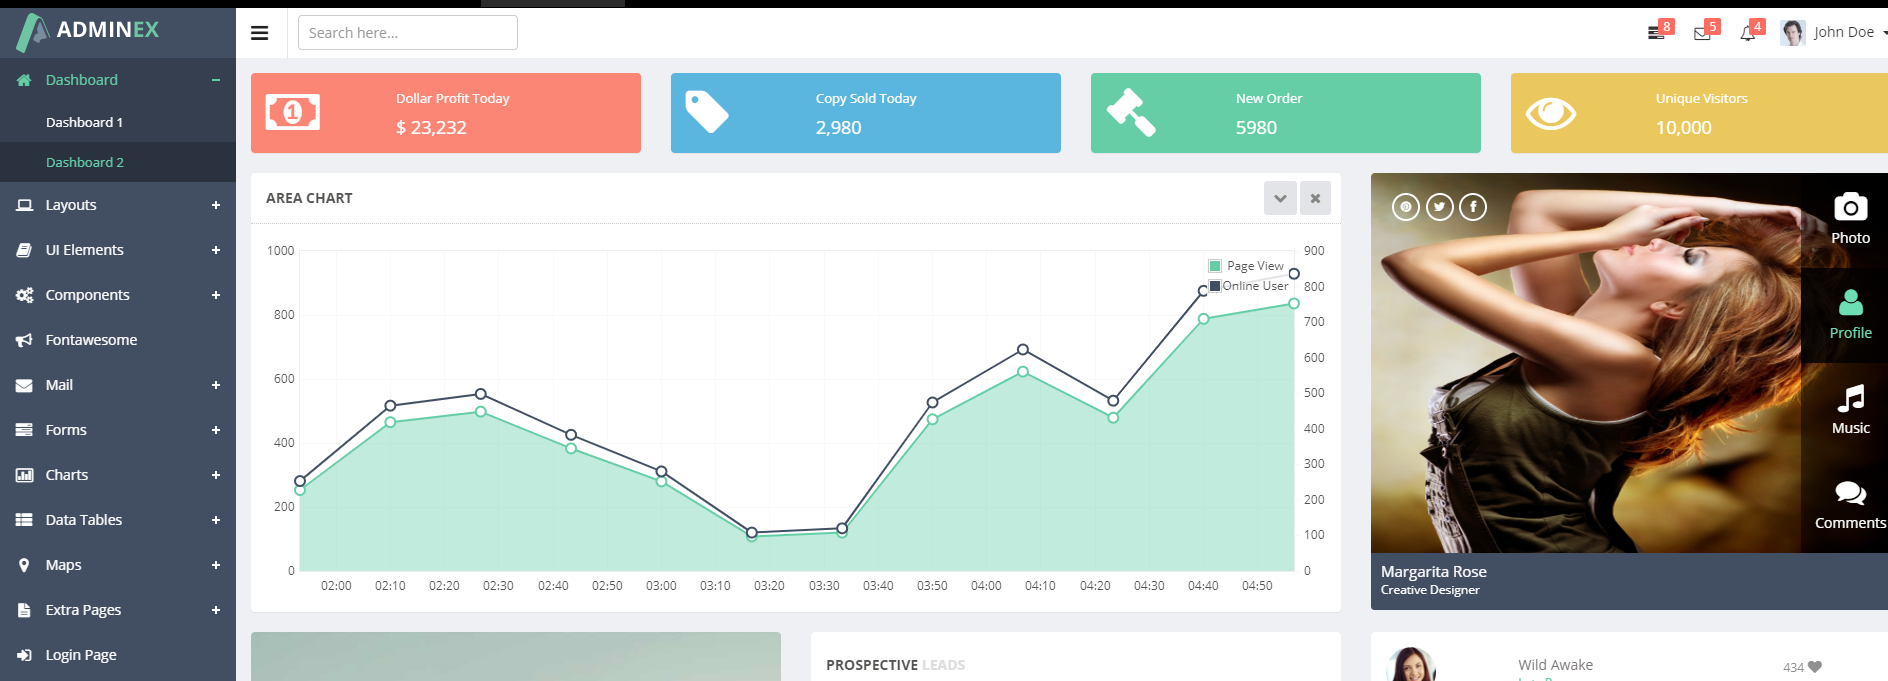
Task: Click the Twitter icon on profile photo
Action: tap(1439, 207)
